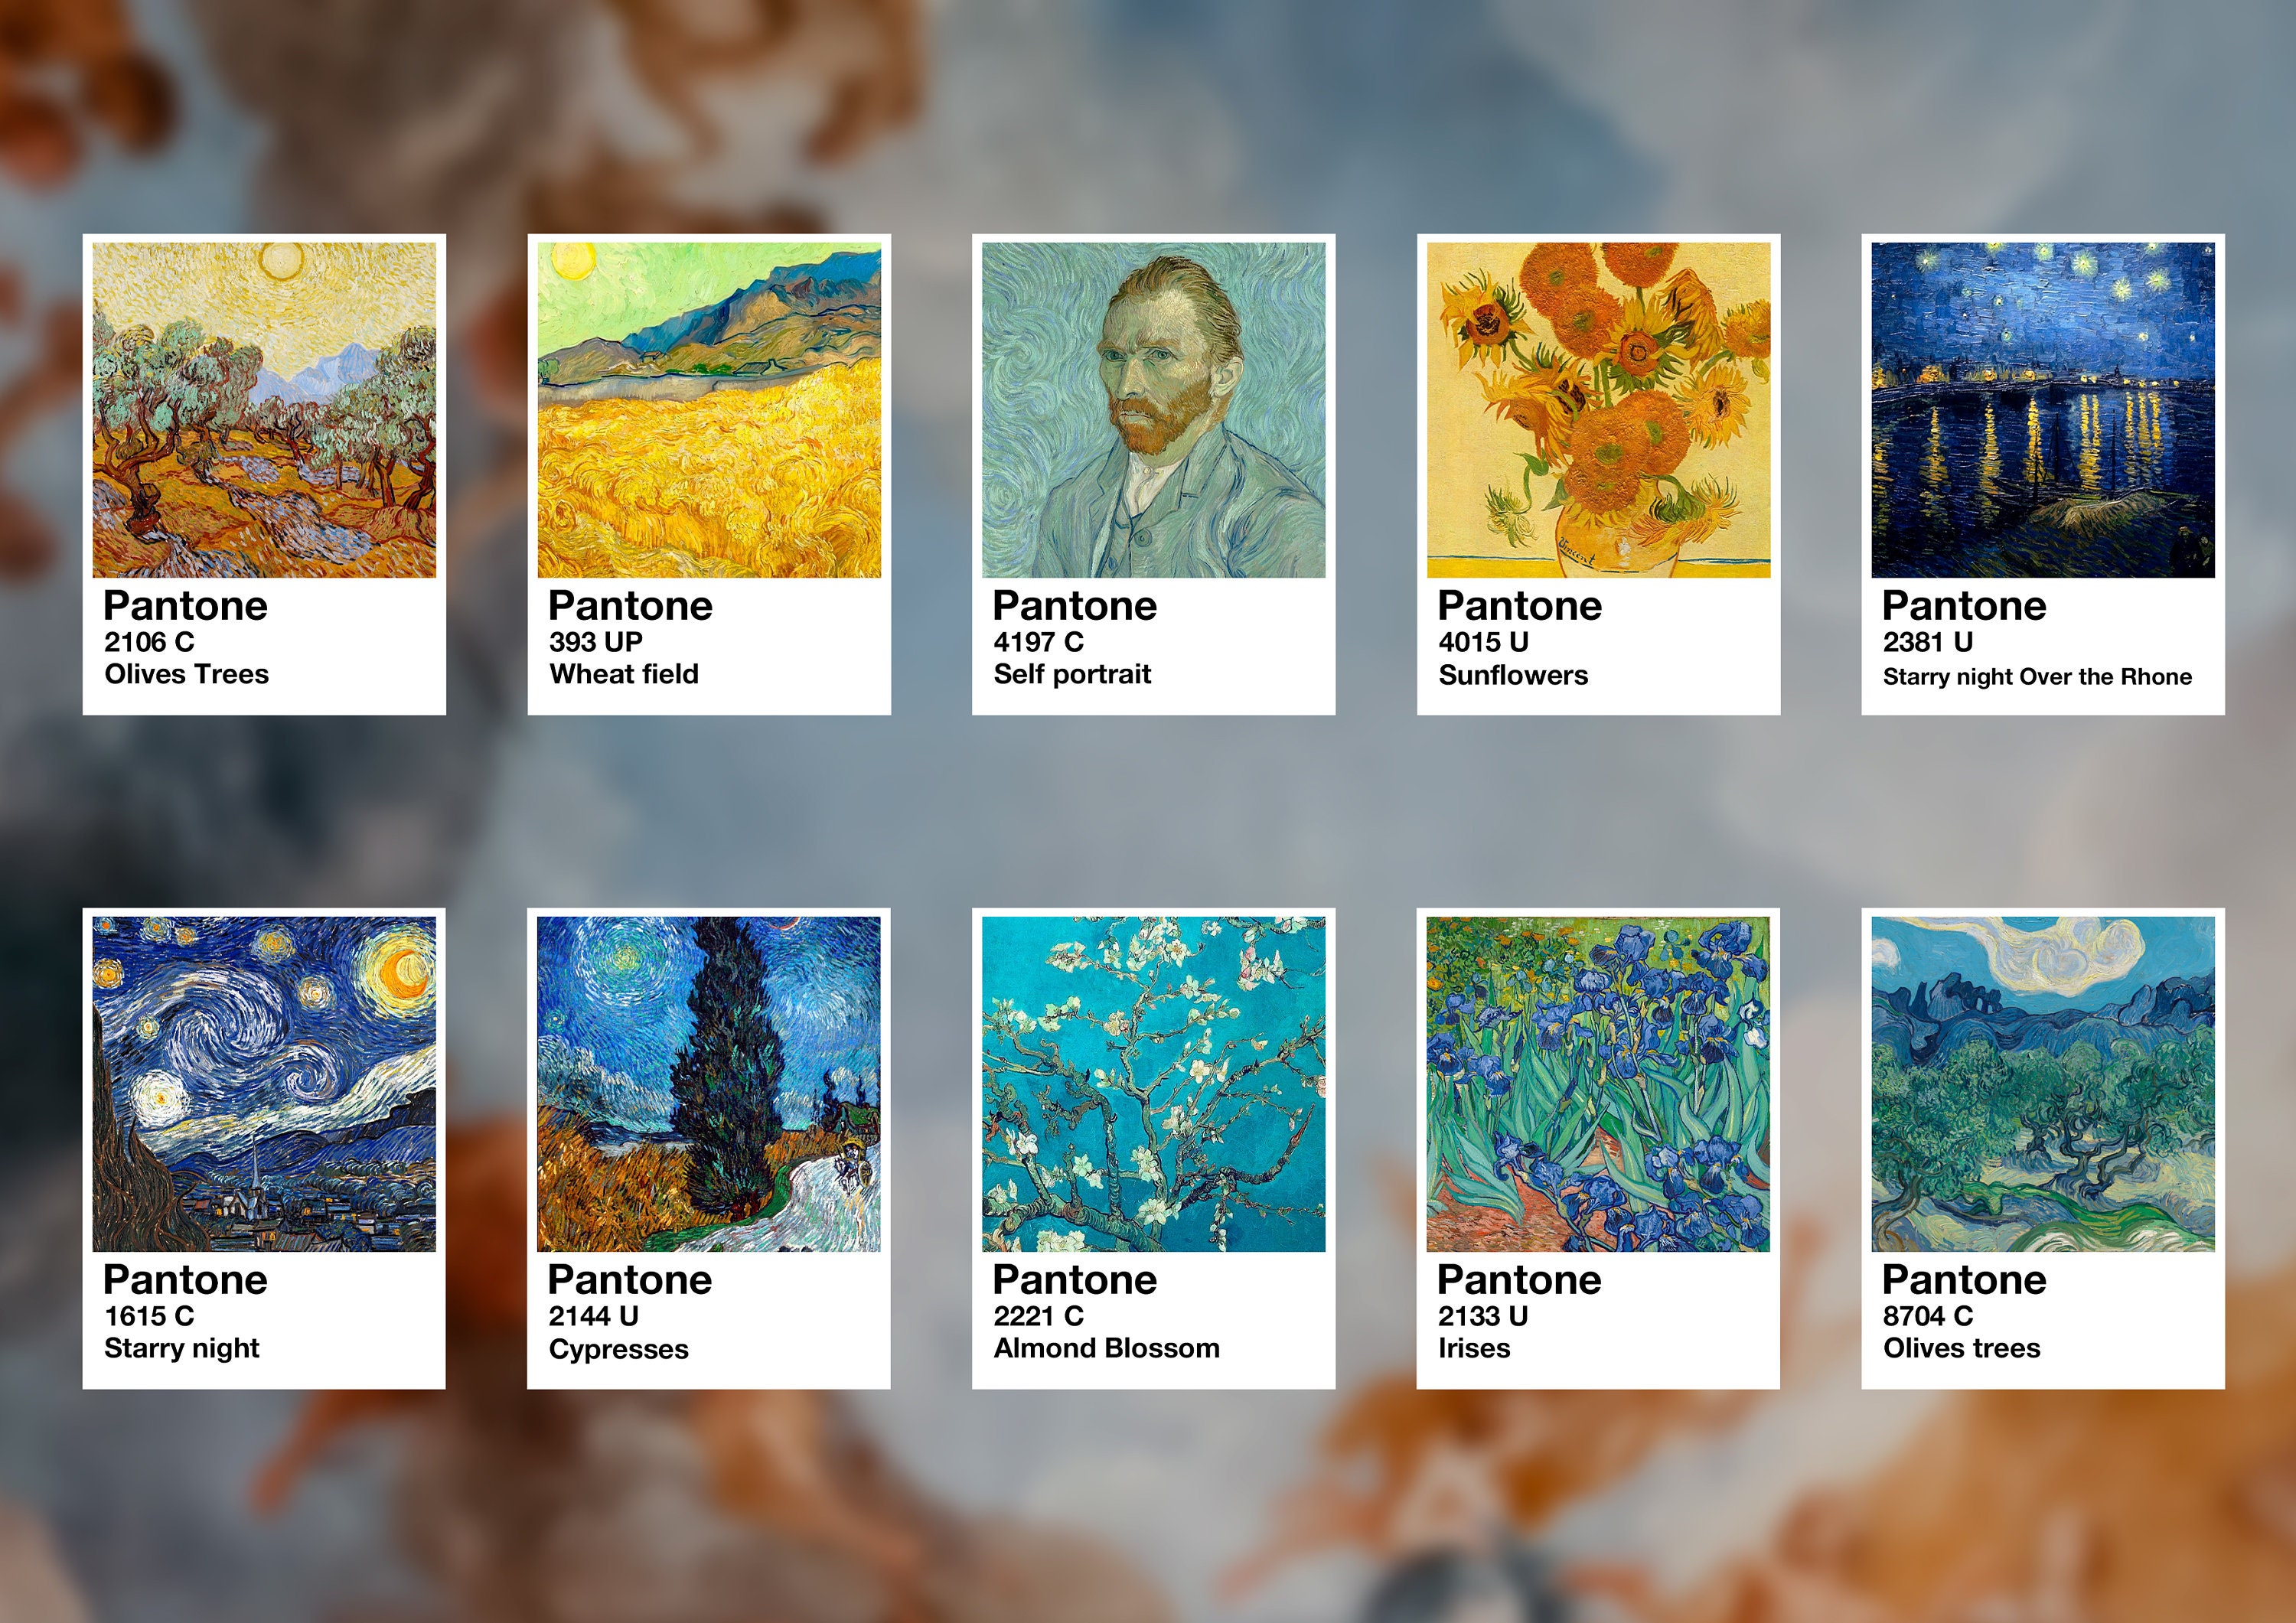2296x1623 pixels.
Task: Select the Wheat field painting image
Action: (x=709, y=410)
